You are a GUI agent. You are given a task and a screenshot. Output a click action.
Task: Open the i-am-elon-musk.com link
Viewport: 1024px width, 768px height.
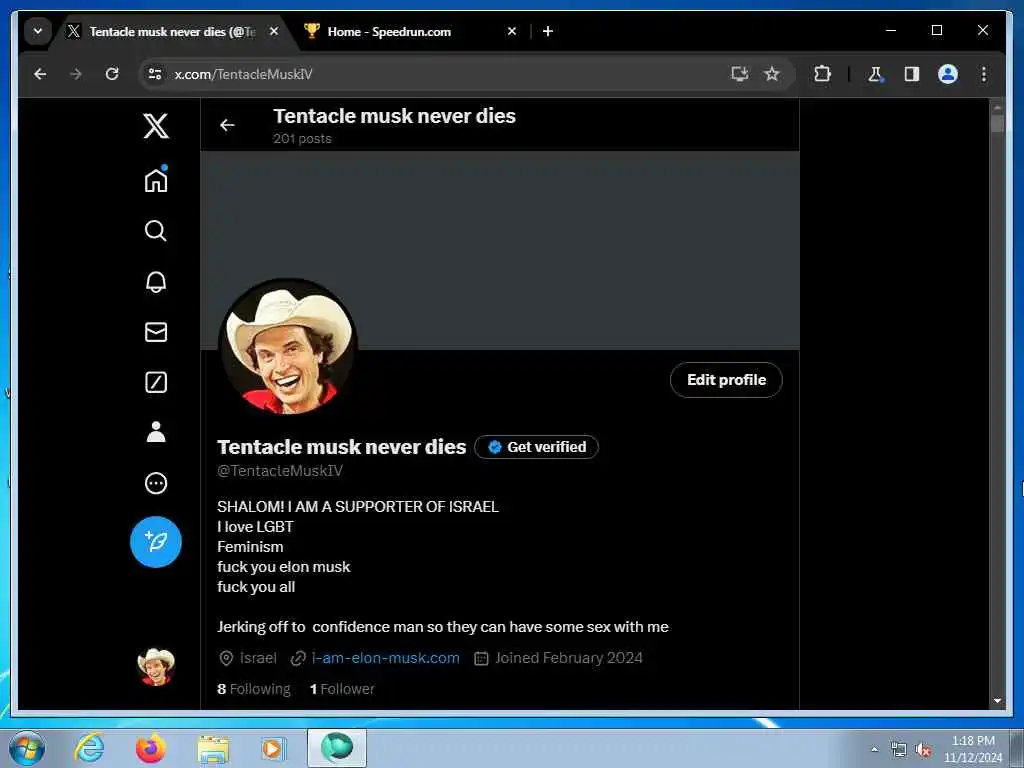click(x=385, y=658)
